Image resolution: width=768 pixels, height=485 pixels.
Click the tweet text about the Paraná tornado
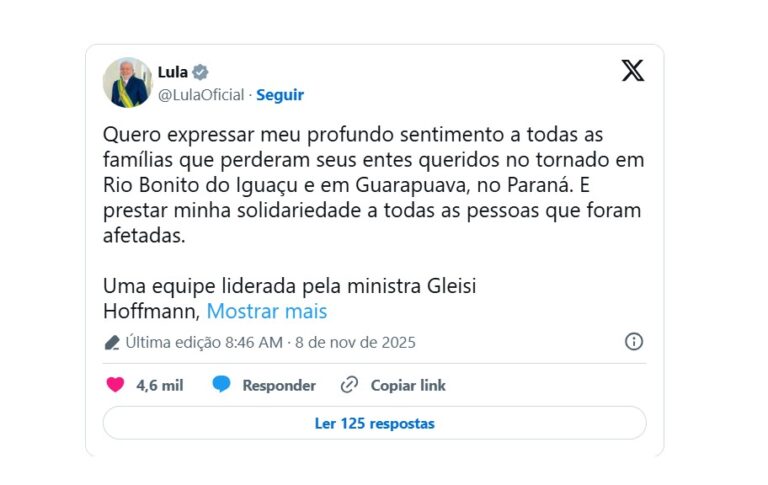[373, 185]
